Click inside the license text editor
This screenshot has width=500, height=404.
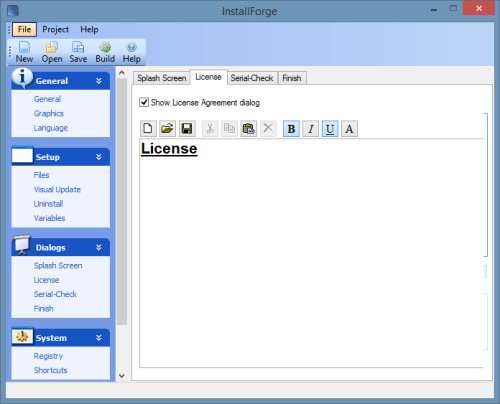coord(311,253)
